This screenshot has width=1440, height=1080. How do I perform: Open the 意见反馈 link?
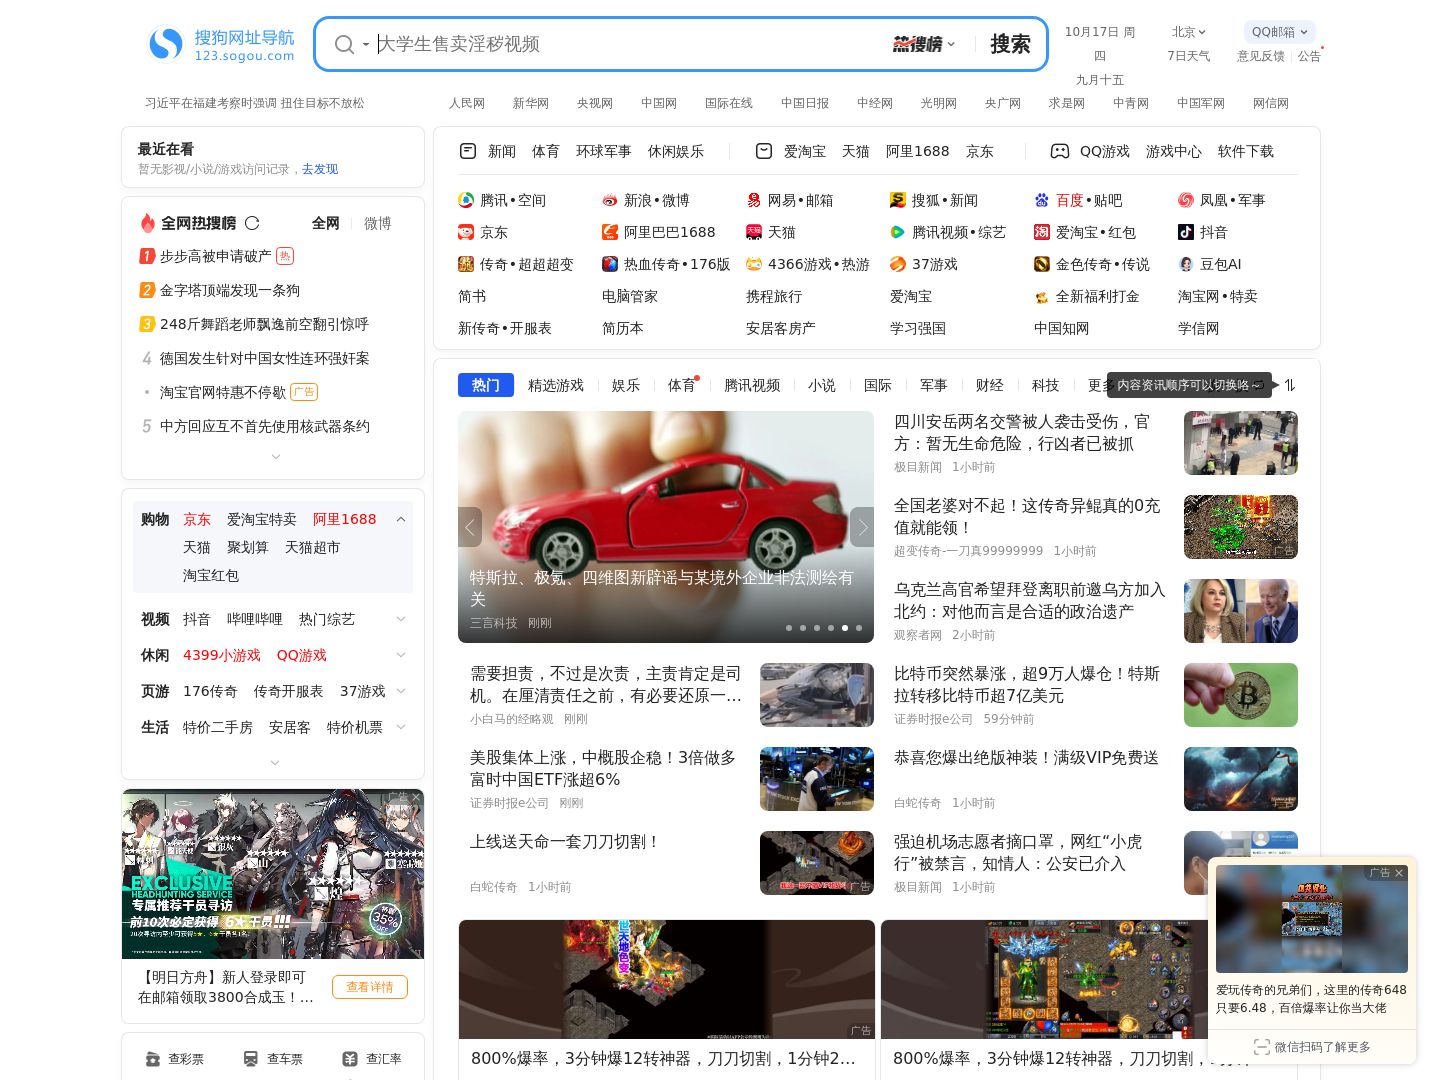(1261, 56)
